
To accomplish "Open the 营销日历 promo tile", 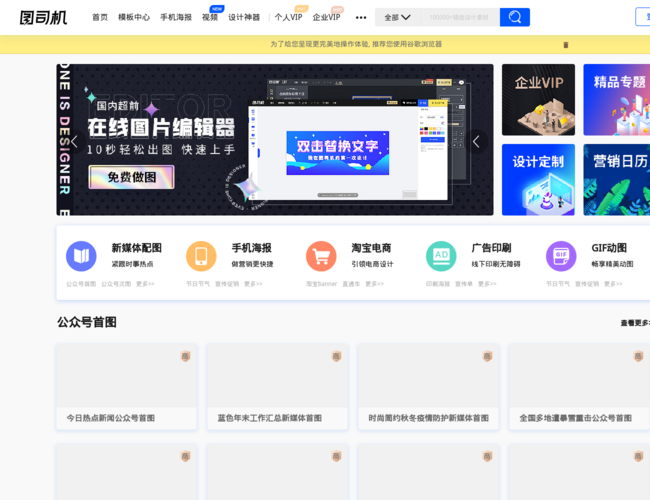I will 616,180.
